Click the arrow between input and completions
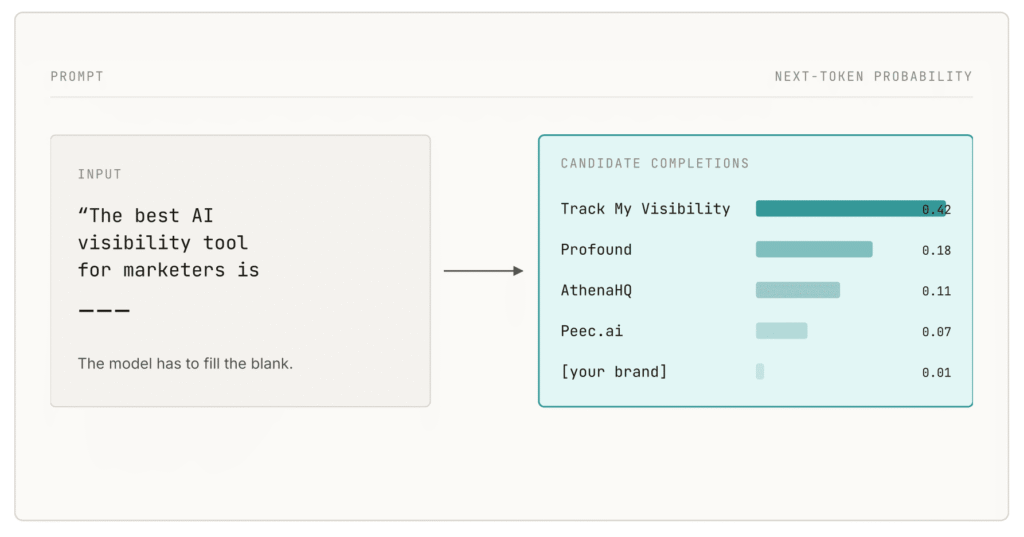 coord(483,270)
